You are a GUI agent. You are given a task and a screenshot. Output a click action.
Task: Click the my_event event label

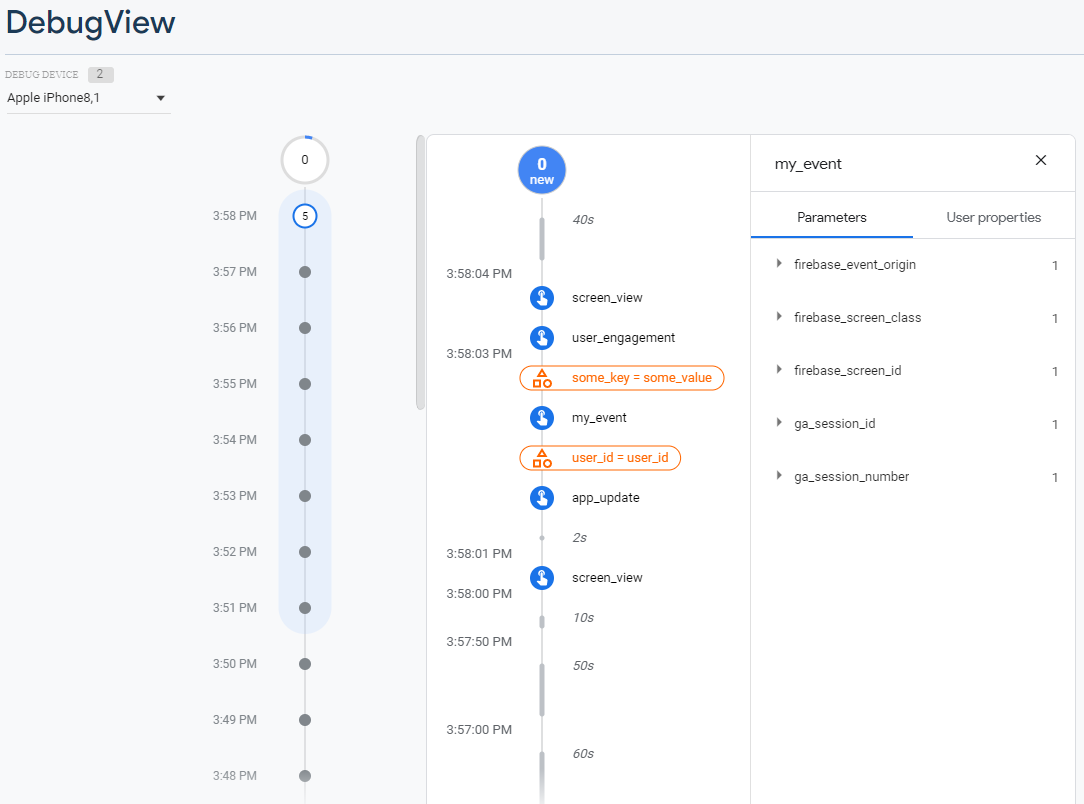tap(599, 418)
